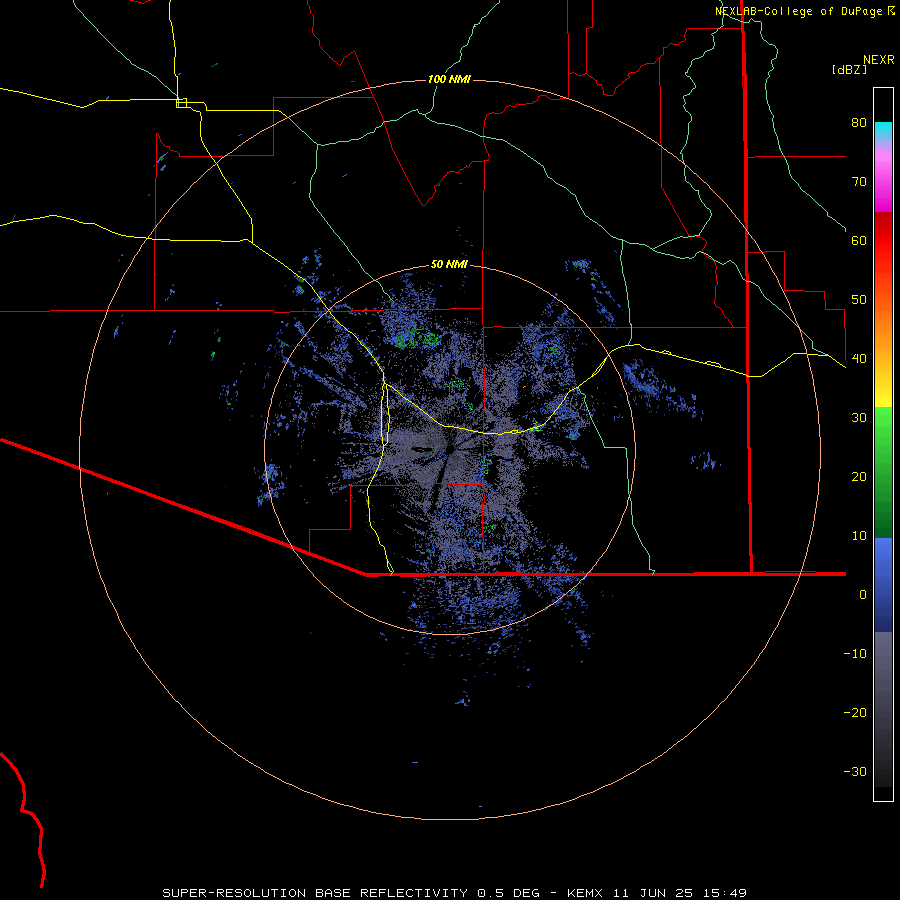Viewport: 900px width, 900px height.
Task: Click the 10 dBZ scale value
Action: coord(859,536)
